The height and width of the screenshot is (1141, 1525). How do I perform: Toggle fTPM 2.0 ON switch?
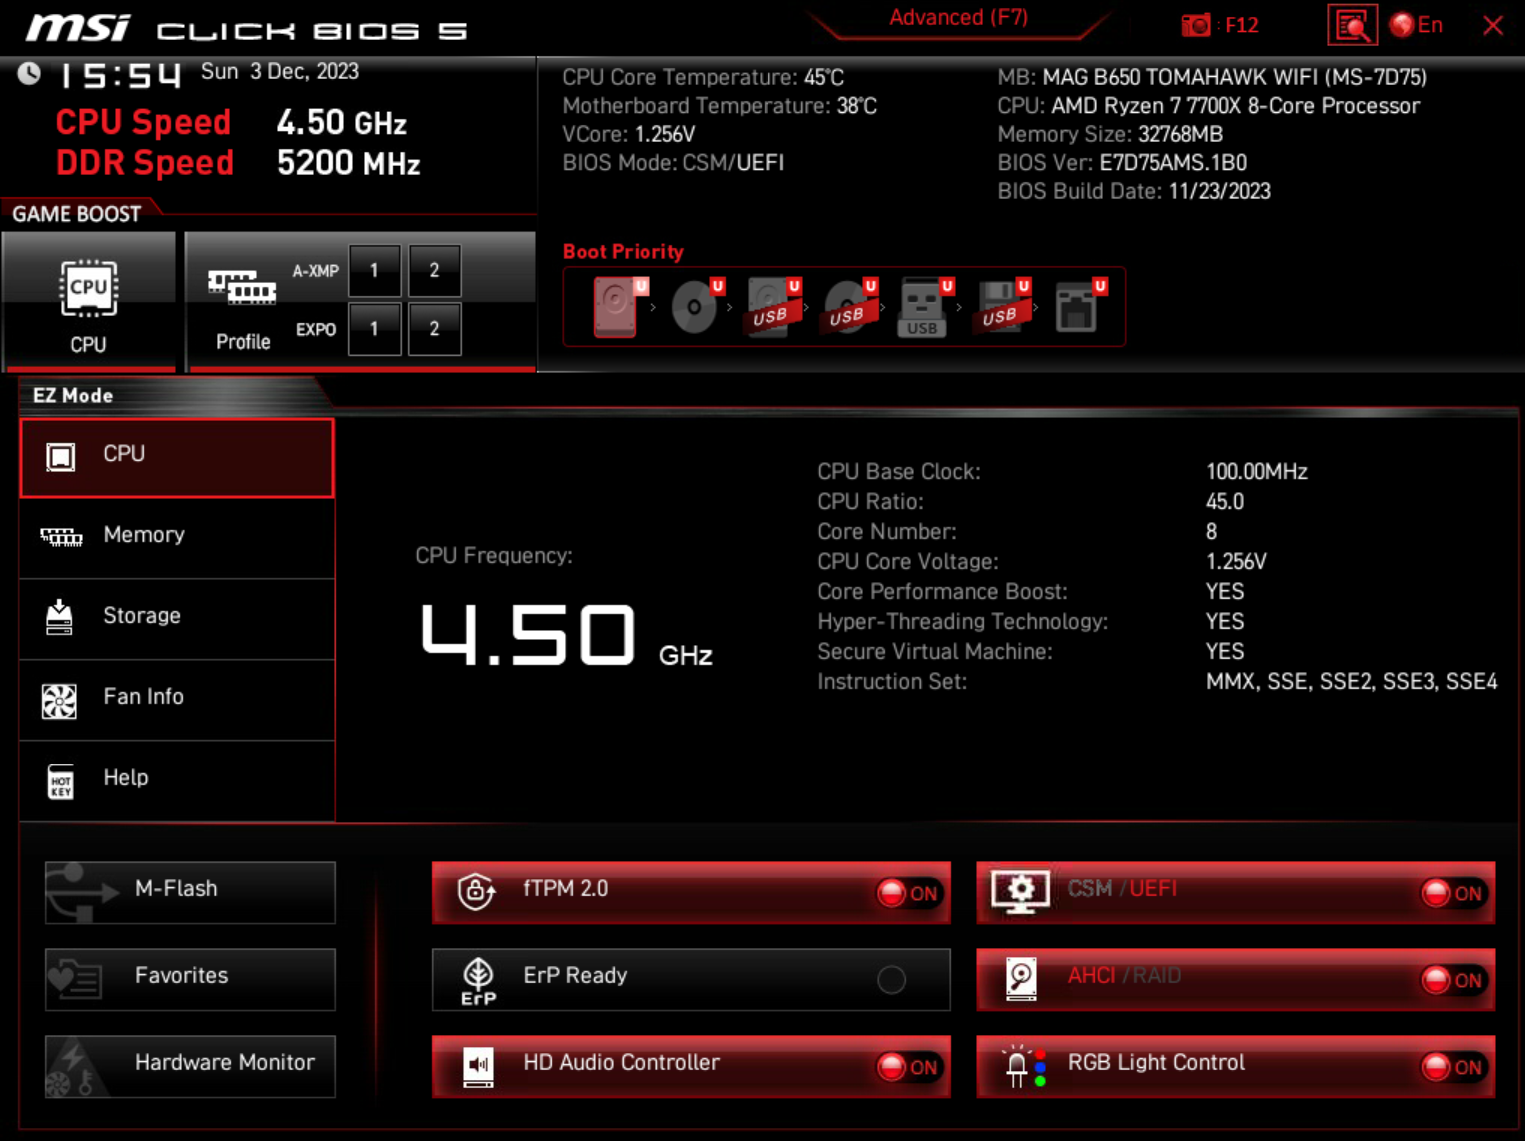908,893
